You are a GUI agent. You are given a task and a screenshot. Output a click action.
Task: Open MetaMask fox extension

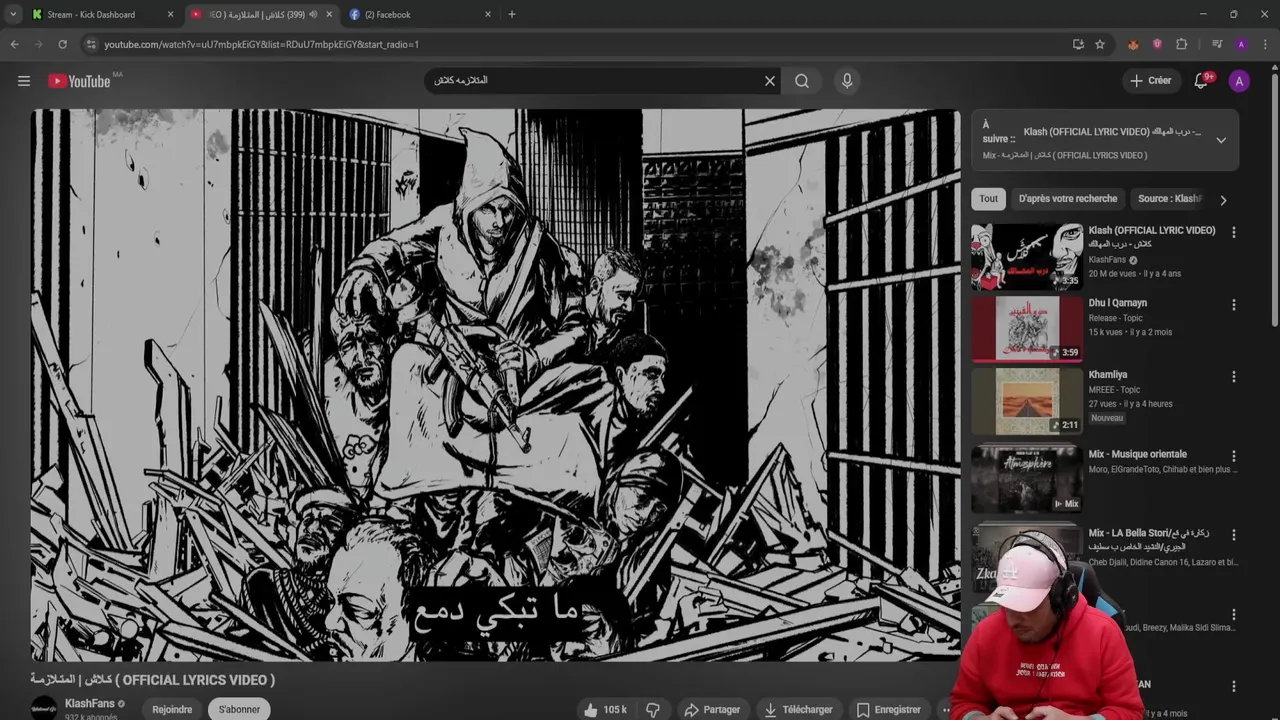click(1133, 44)
